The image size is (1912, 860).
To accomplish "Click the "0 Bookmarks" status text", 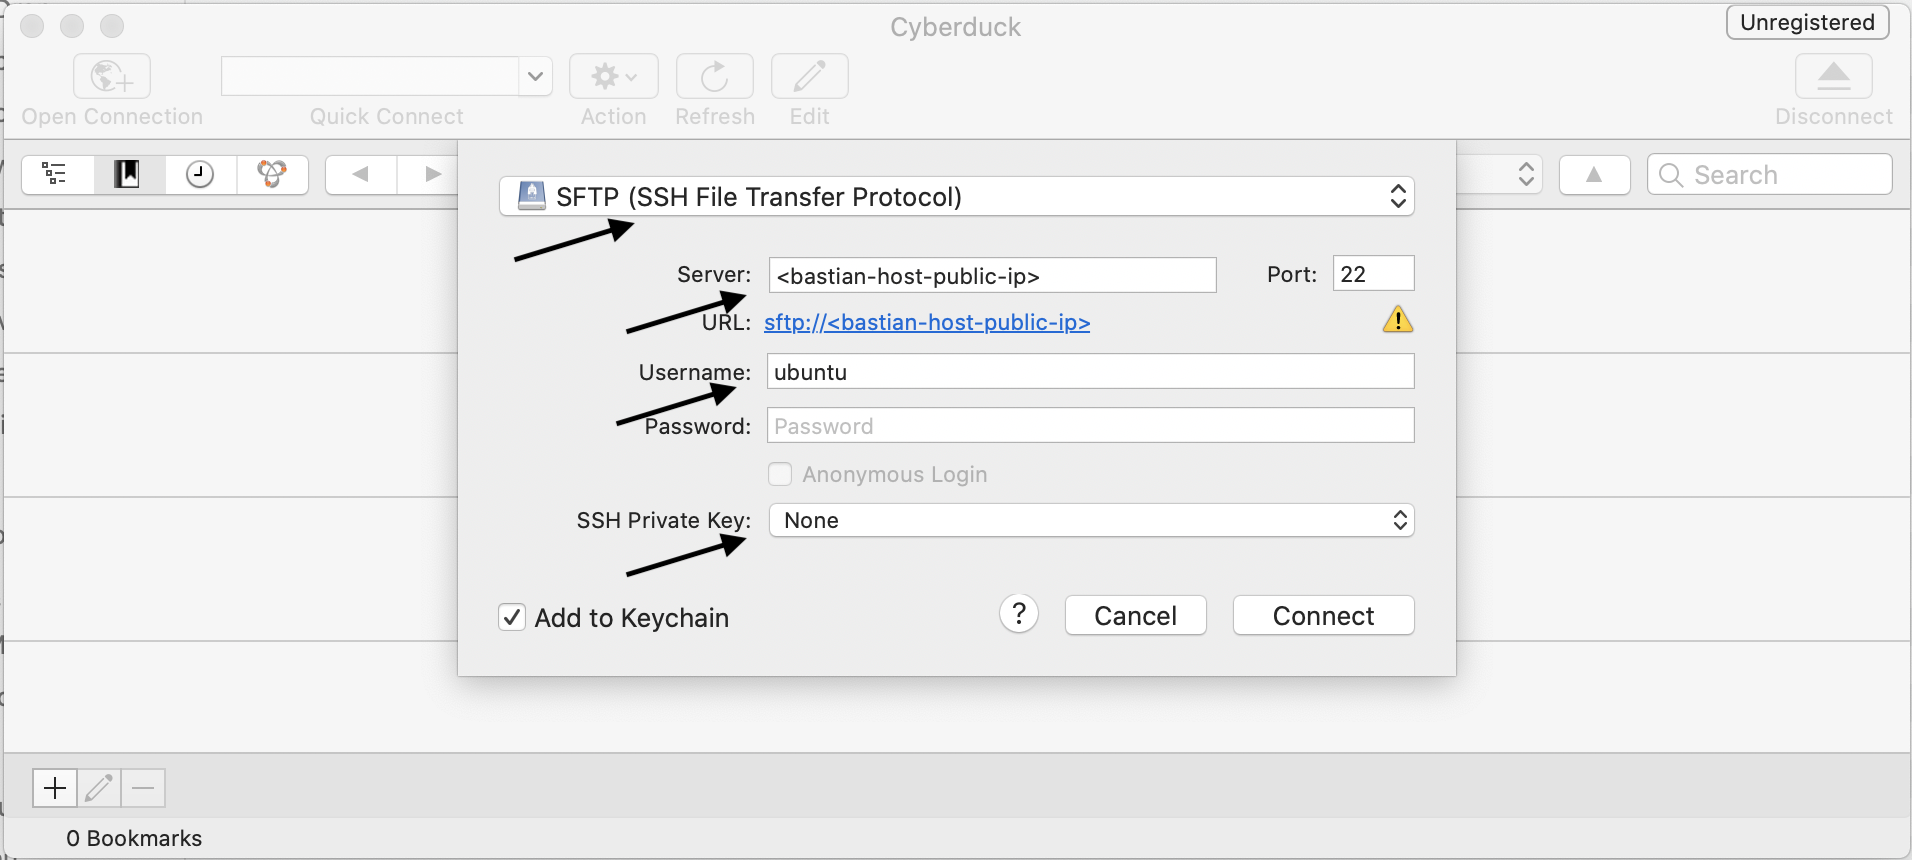I will tap(134, 838).
